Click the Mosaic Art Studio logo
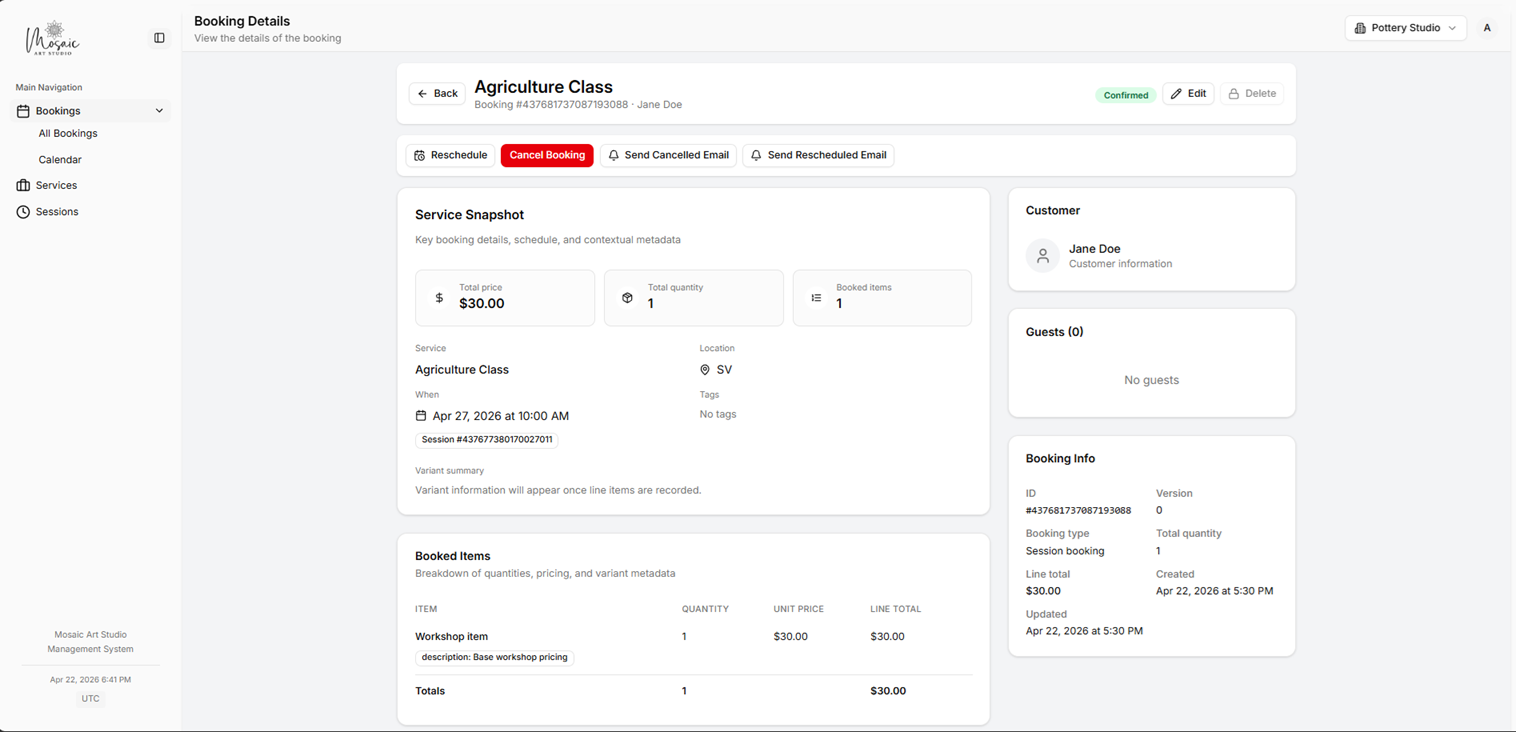1516x732 pixels. [x=53, y=39]
